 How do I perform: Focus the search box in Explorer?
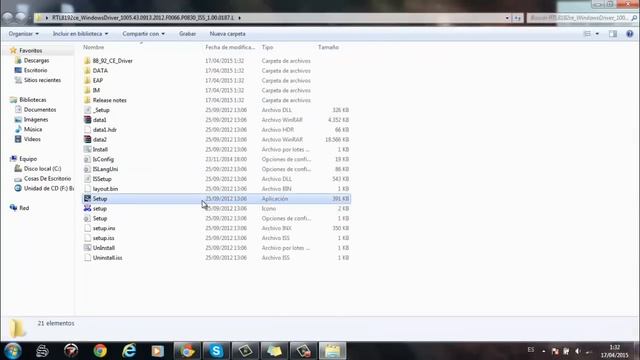[x=582, y=18]
